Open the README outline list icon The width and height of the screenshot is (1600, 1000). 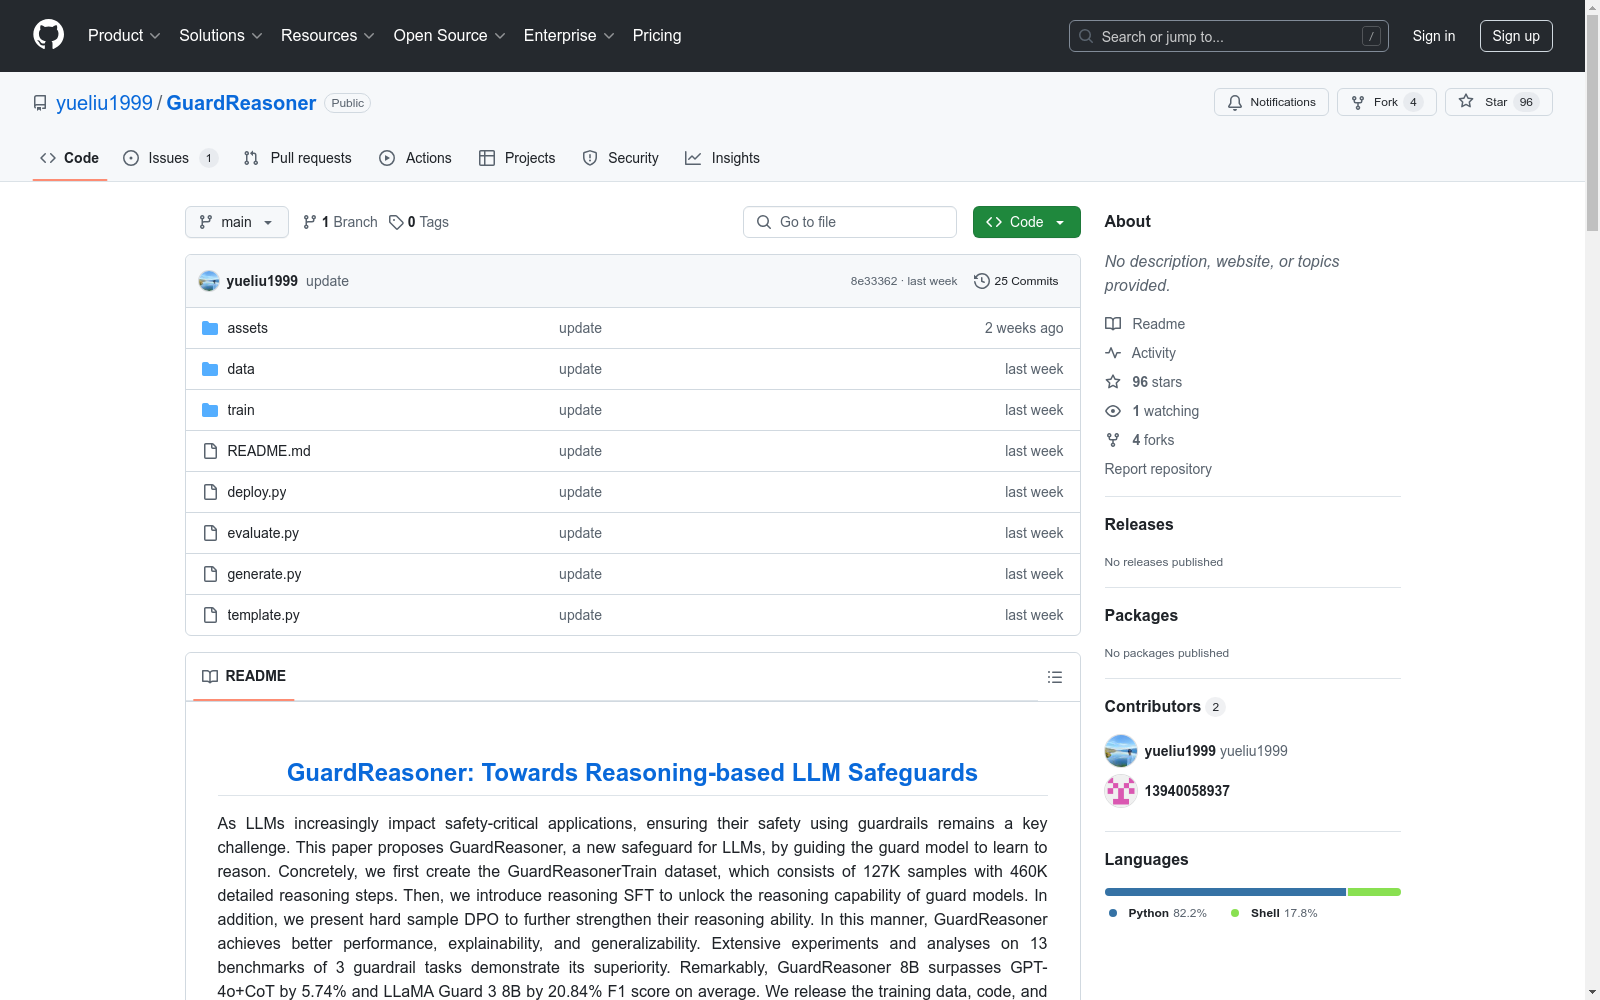pyautogui.click(x=1054, y=677)
